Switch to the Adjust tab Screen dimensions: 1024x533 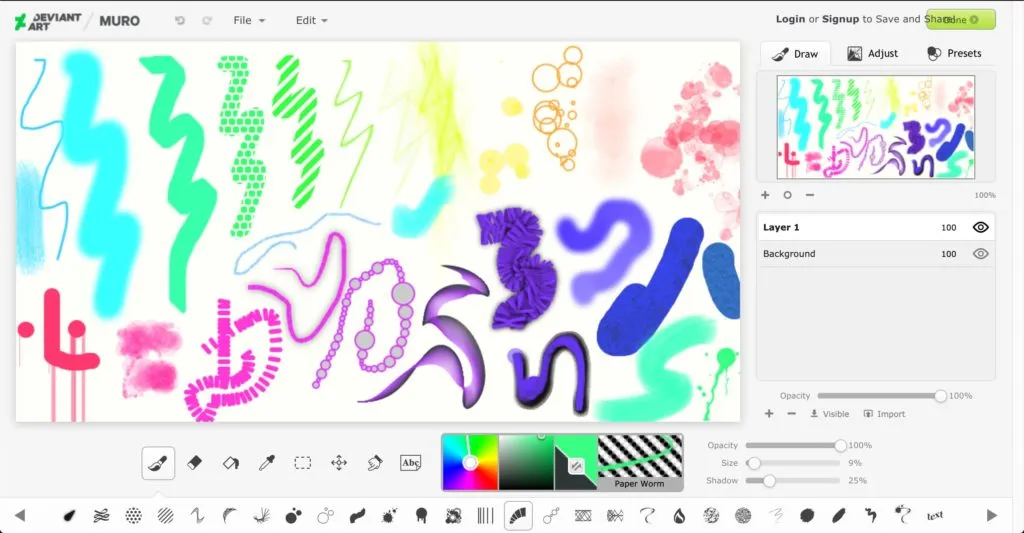(872, 53)
